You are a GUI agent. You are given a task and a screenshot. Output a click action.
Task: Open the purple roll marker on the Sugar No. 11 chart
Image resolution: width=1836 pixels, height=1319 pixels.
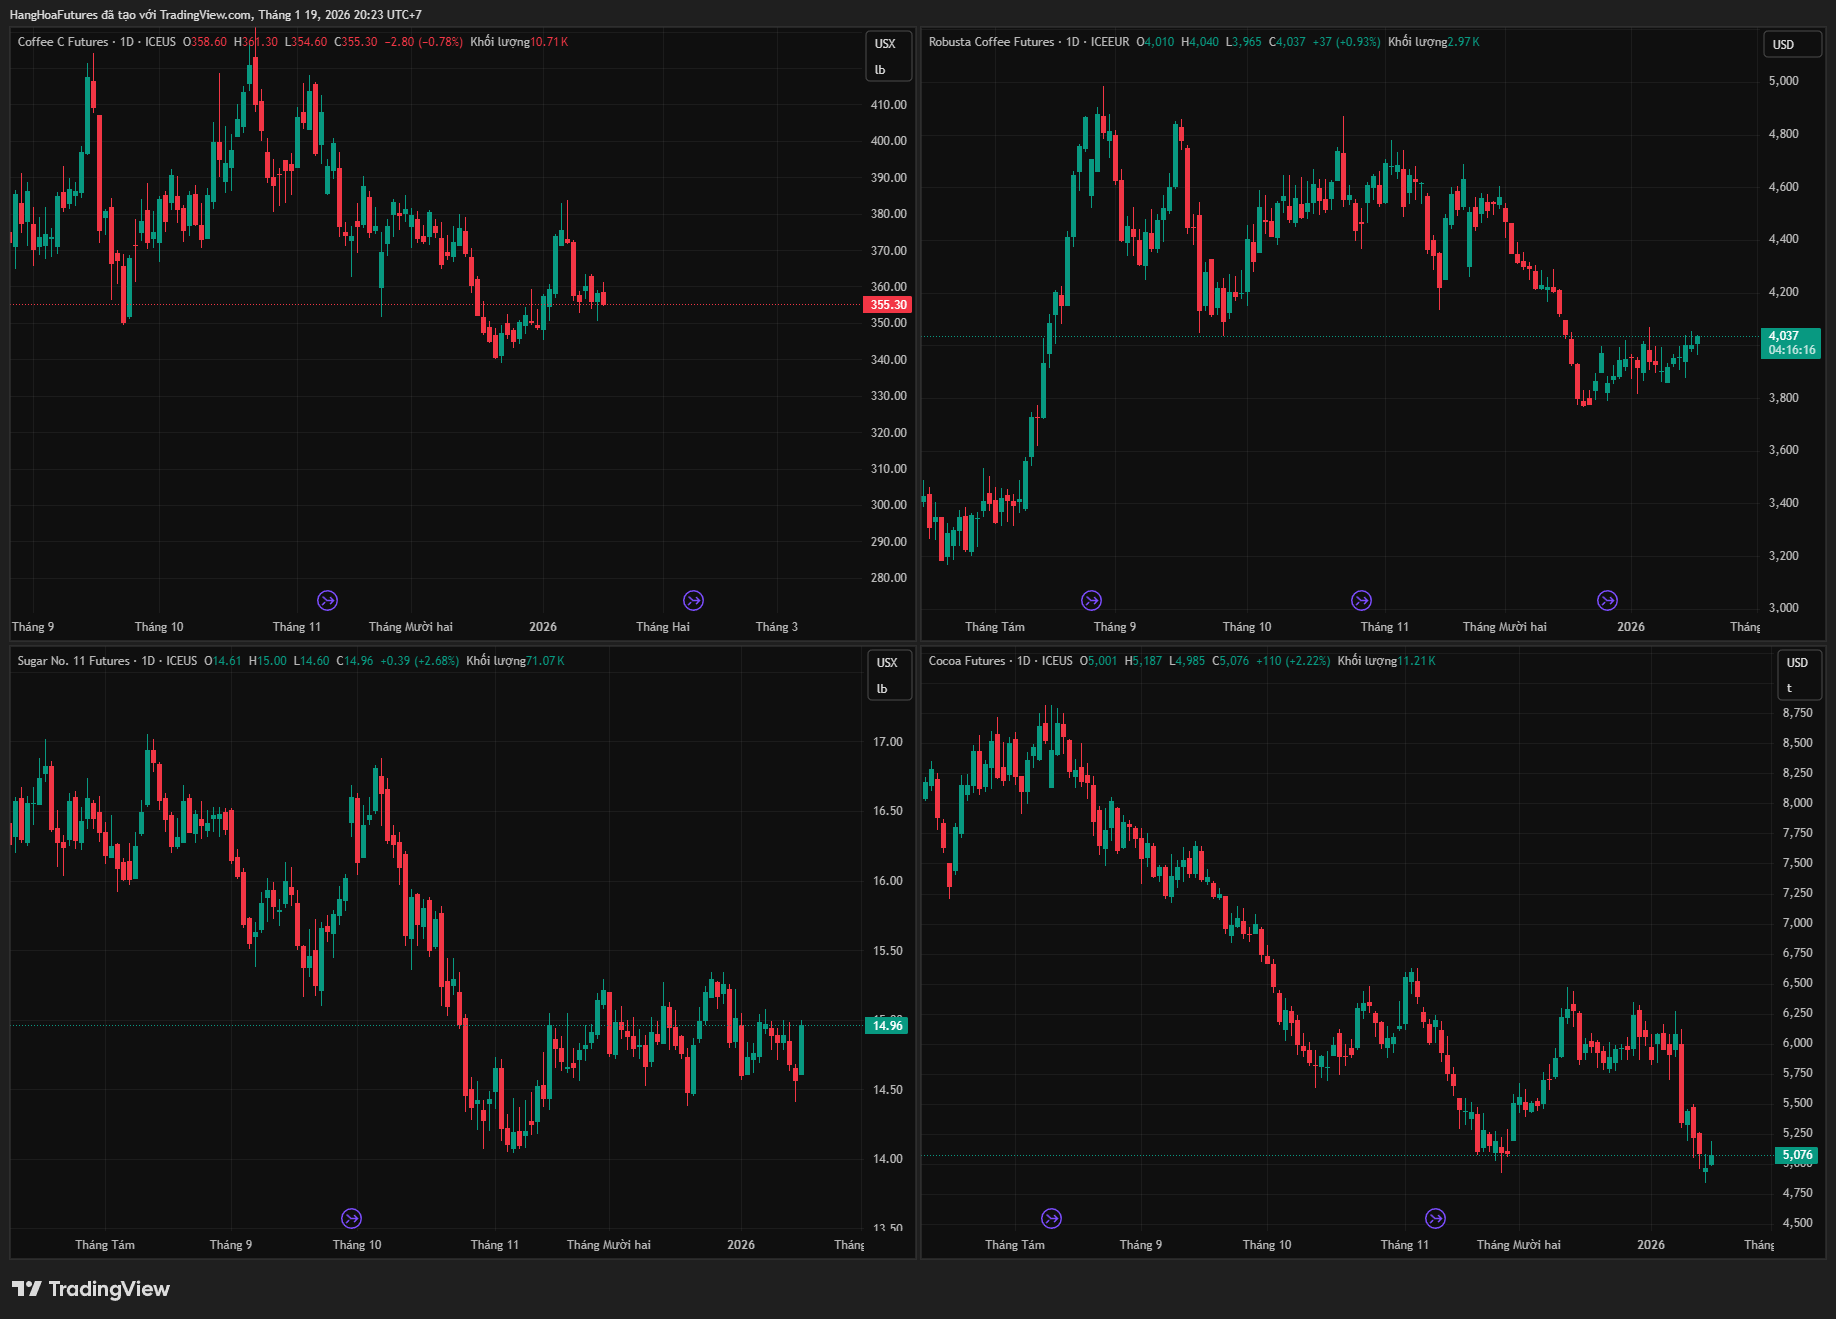tap(351, 1218)
